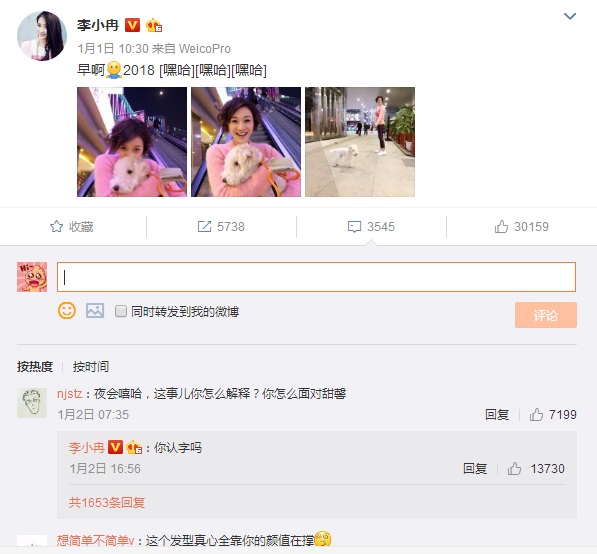This screenshot has height=554, width=597.
Task: Sort comments by 按热度
Action: (x=35, y=367)
